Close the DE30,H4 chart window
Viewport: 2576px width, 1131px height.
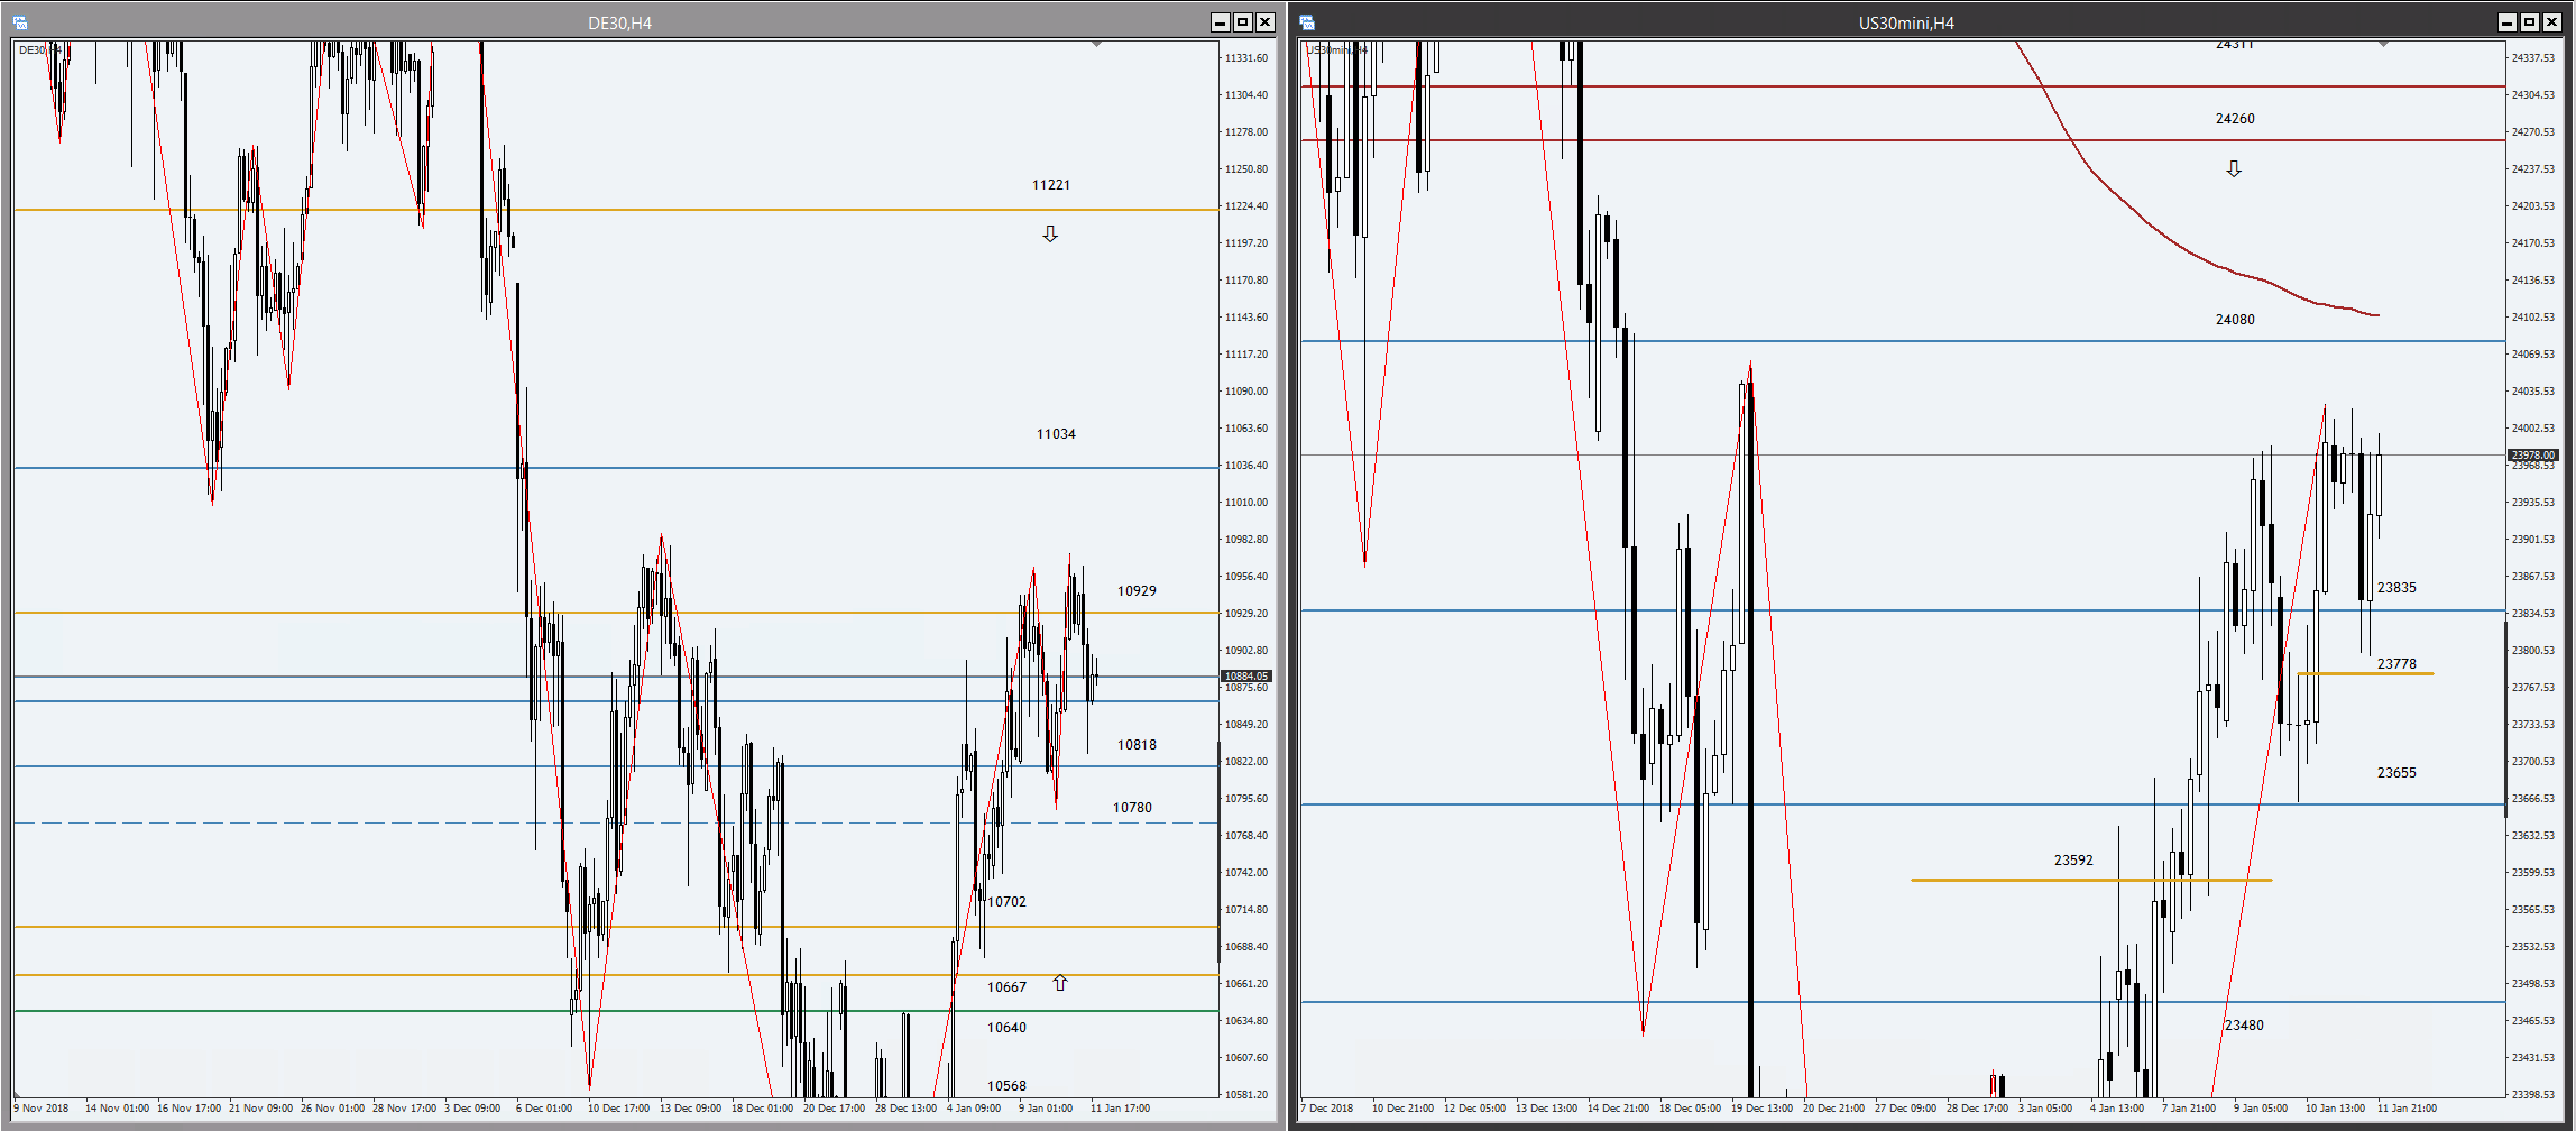(1265, 22)
